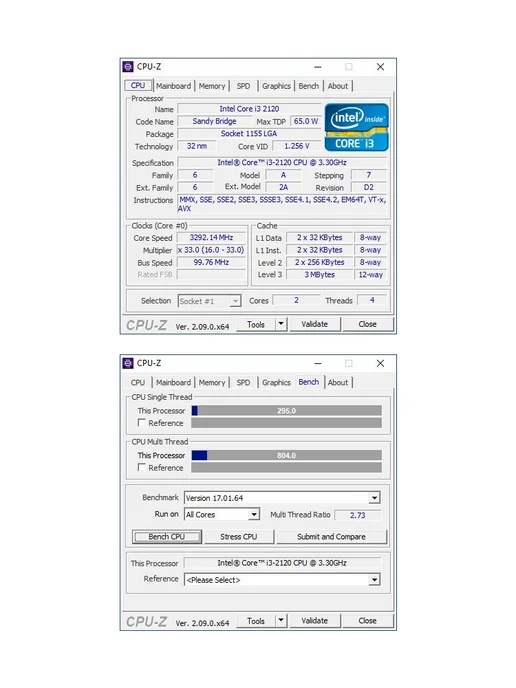Open Tools dropdown arrow in top window

point(281,324)
